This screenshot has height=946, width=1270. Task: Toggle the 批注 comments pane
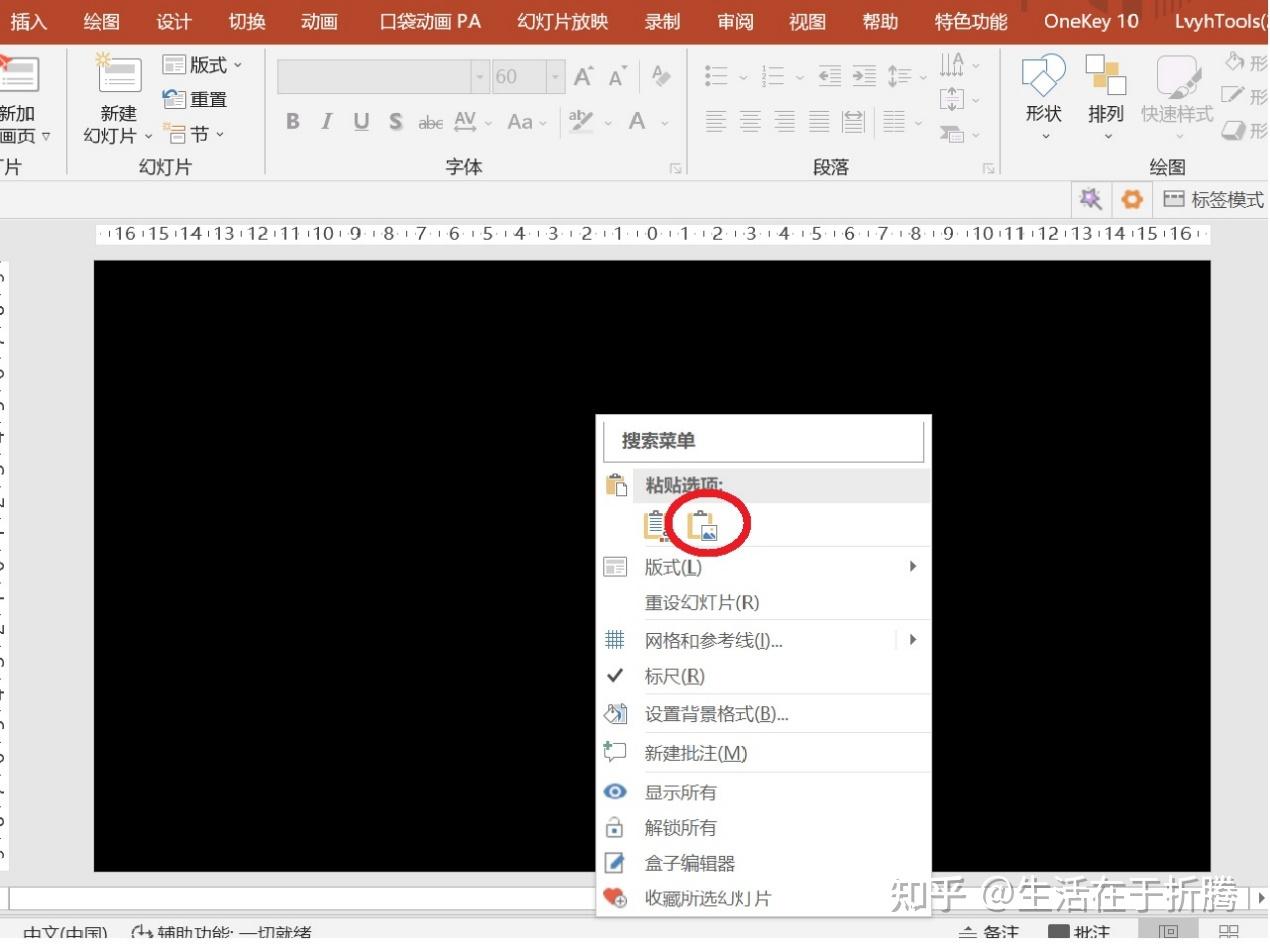(1079, 934)
